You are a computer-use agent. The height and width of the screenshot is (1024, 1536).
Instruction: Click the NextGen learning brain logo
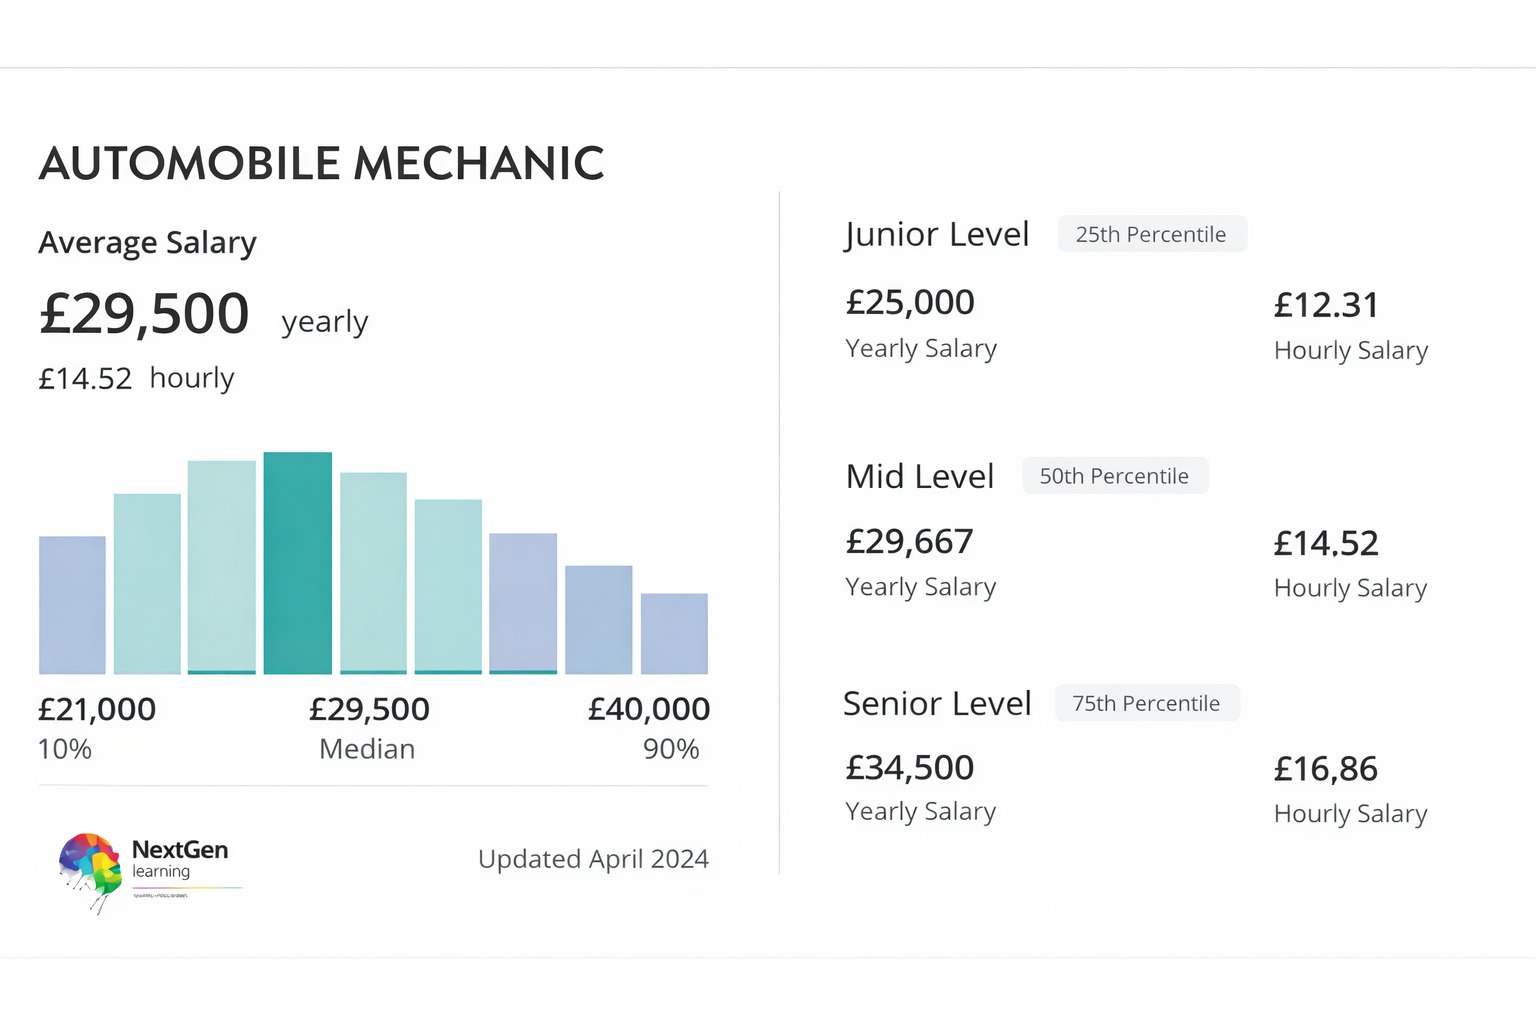(90, 872)
